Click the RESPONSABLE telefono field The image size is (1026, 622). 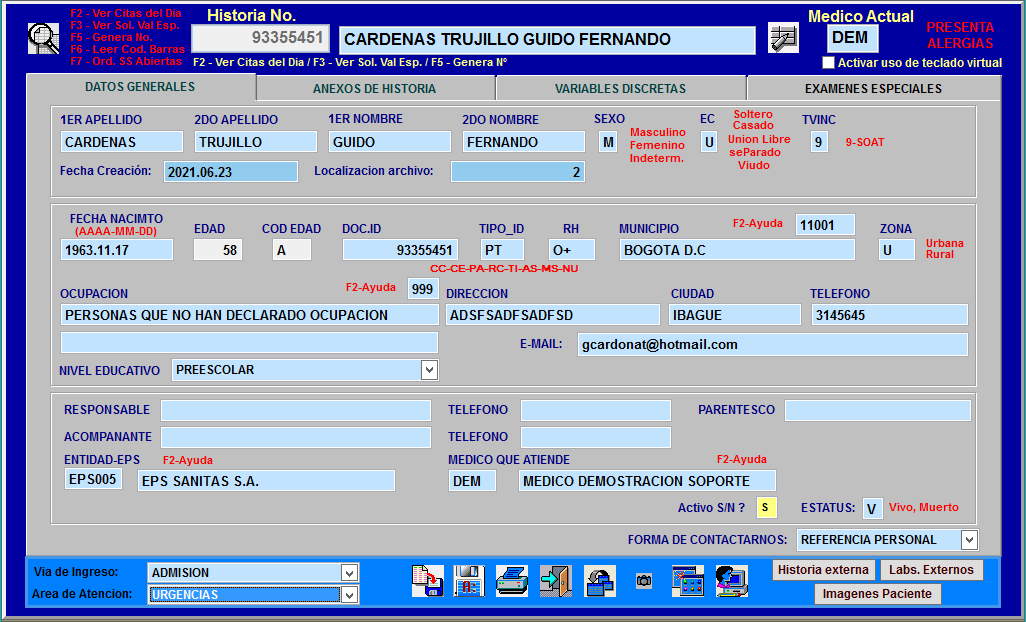tap(595, 410)
